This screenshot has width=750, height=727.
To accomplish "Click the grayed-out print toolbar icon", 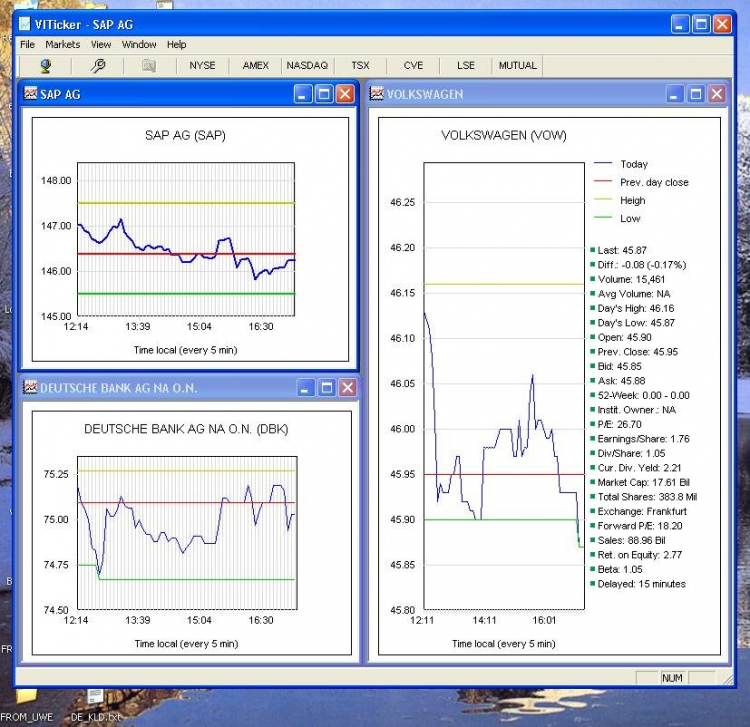I will point(149,66).
